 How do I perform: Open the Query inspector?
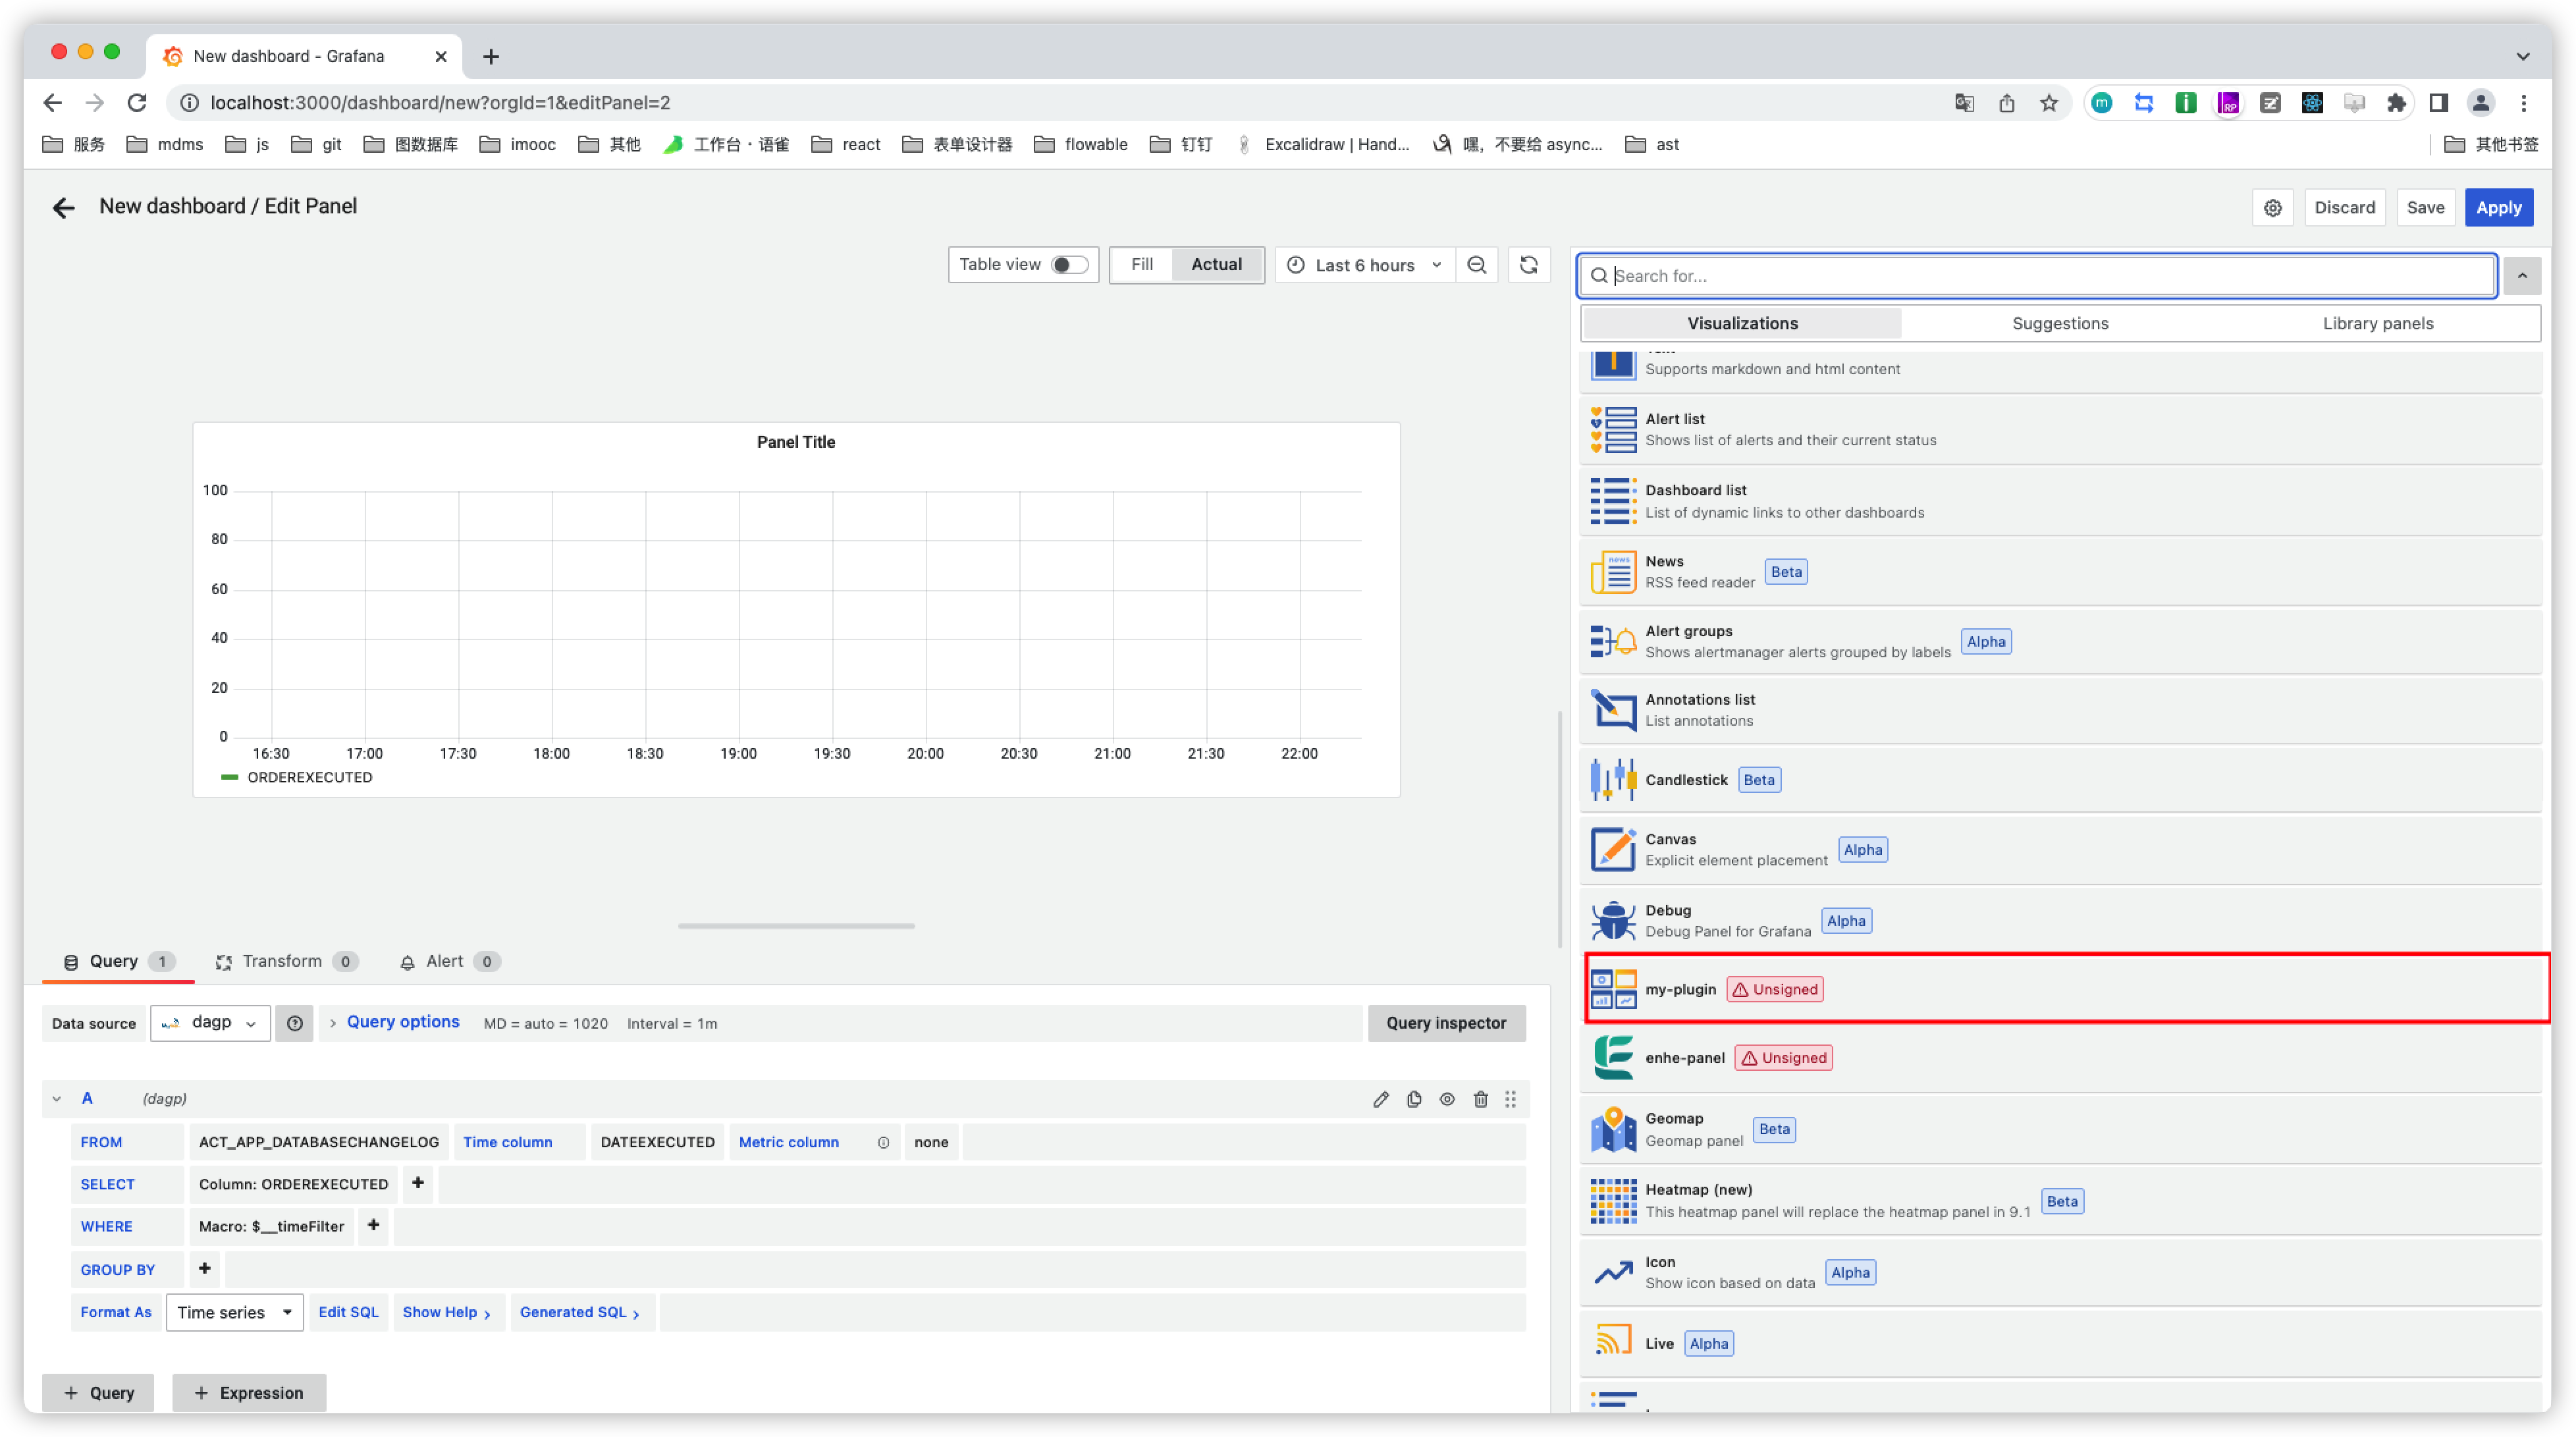point(1446,1023)
